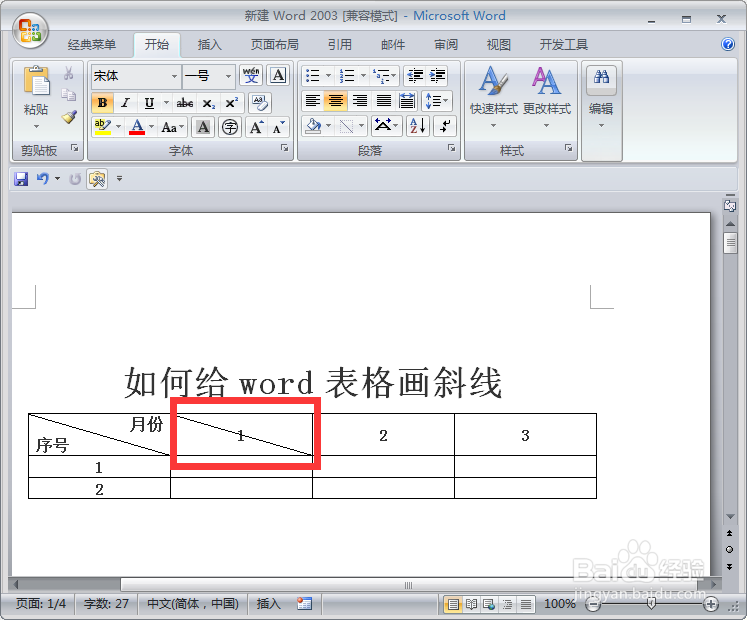Open the 字体 font dialog launcher

click(x=284, y=148)
